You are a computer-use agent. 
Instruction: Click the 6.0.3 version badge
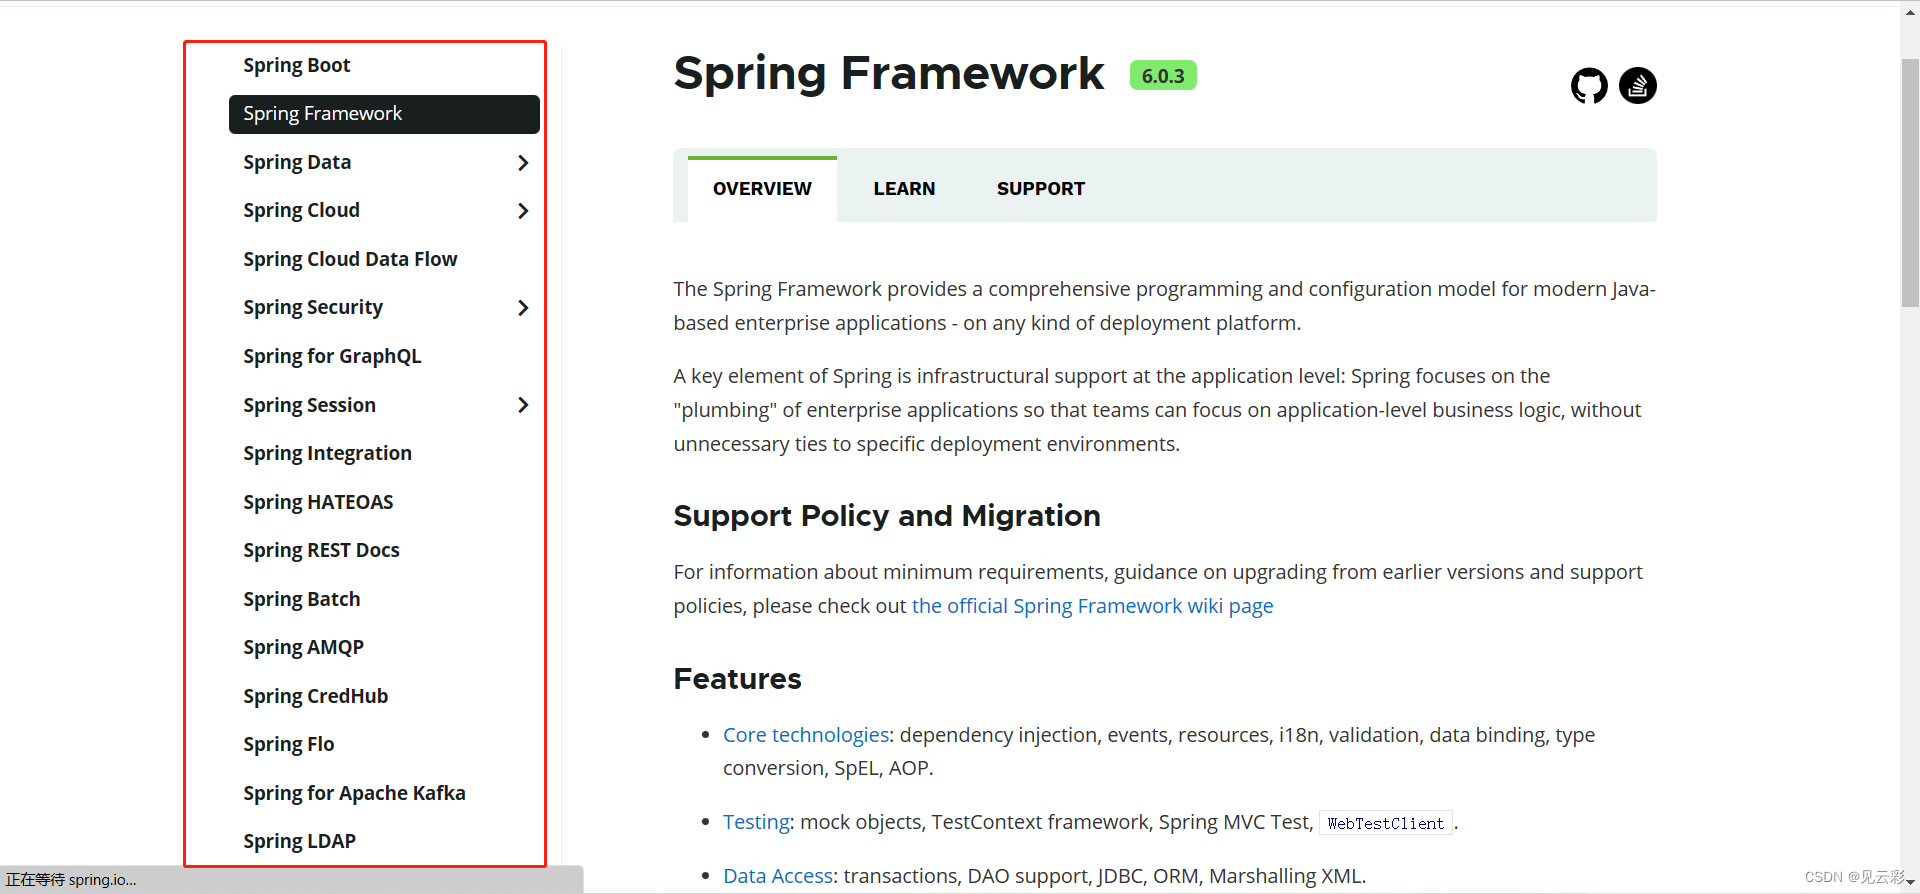tap(1163, 76)
